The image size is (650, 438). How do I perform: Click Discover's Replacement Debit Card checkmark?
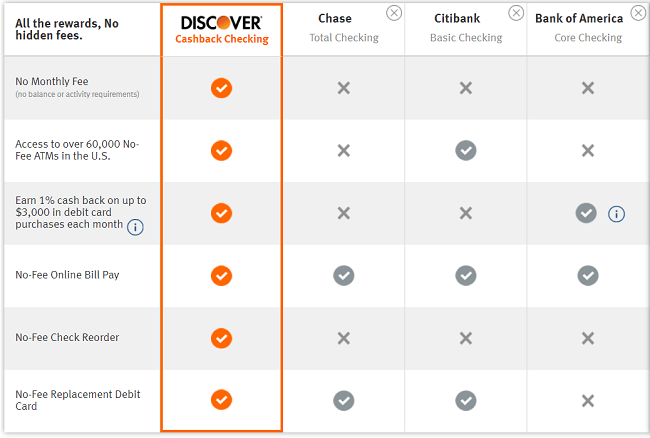coord(221,400)
